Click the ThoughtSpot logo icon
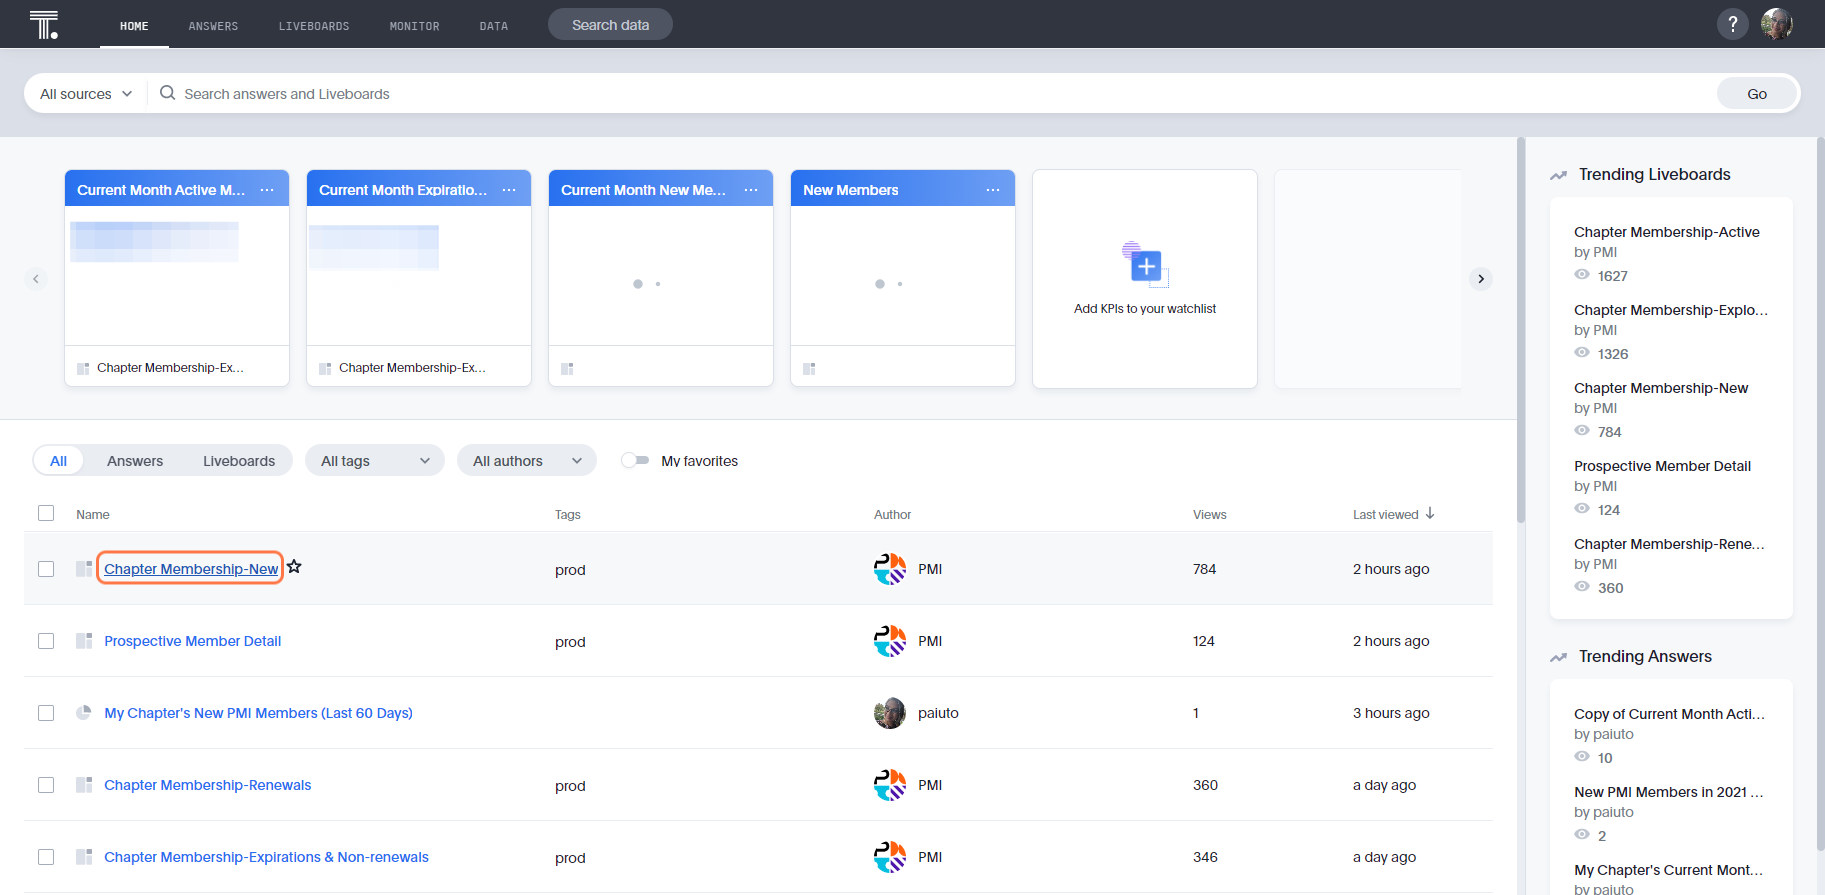Screen dimensions: 1825x895 click(x=44, y=24)
